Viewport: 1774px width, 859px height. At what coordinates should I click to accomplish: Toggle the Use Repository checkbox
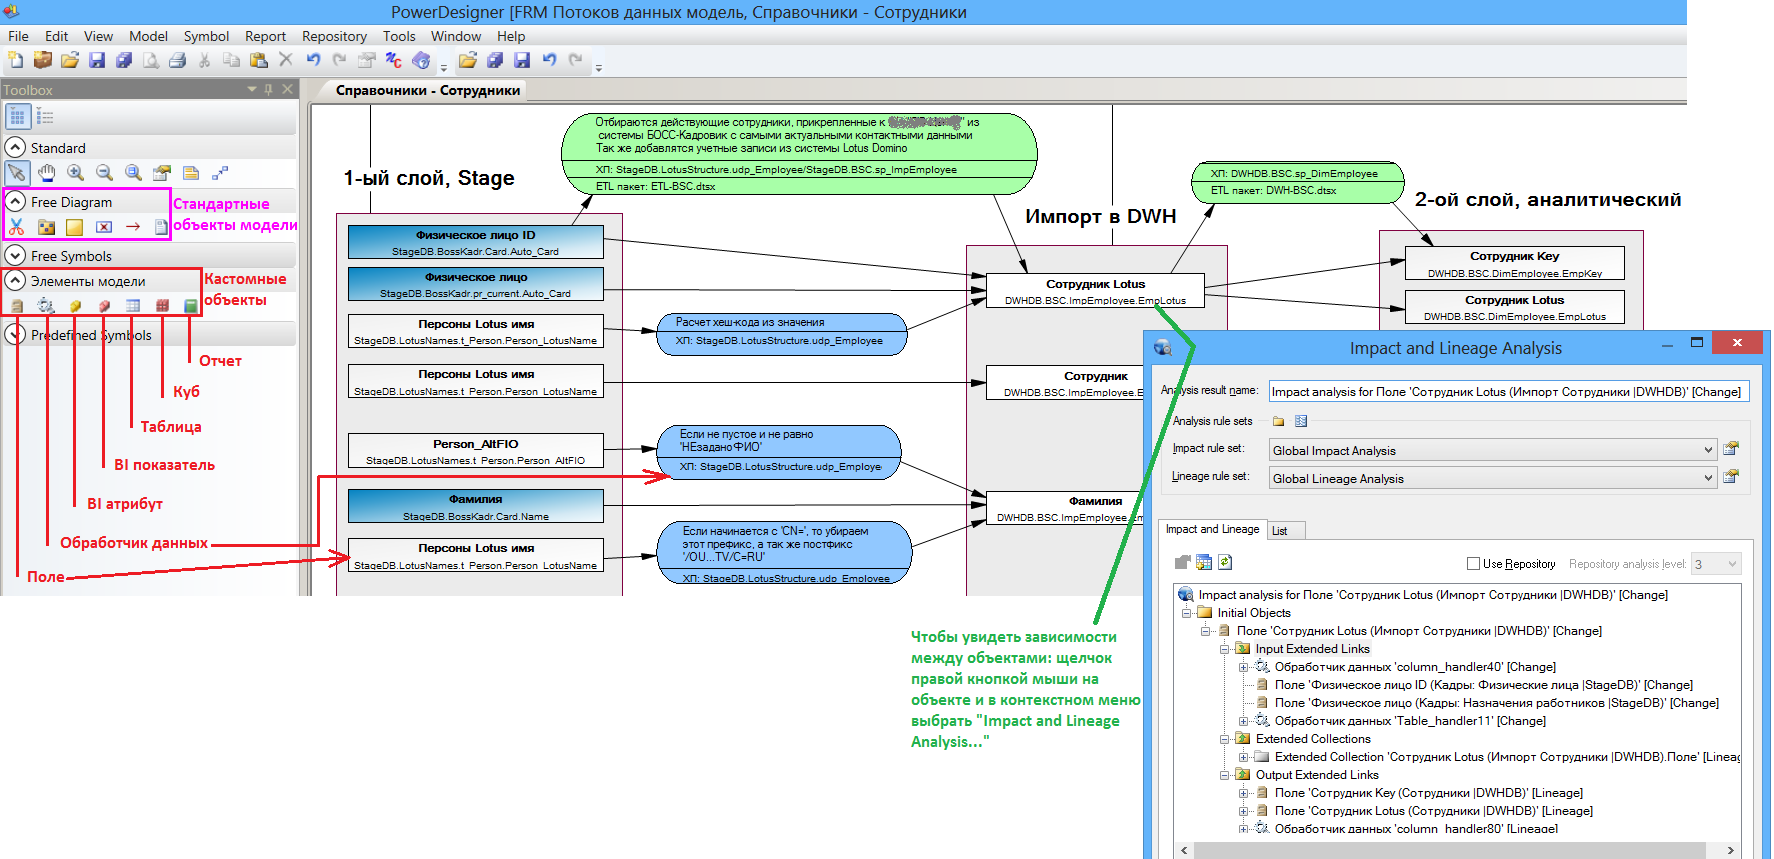[x=1473, y=564]
